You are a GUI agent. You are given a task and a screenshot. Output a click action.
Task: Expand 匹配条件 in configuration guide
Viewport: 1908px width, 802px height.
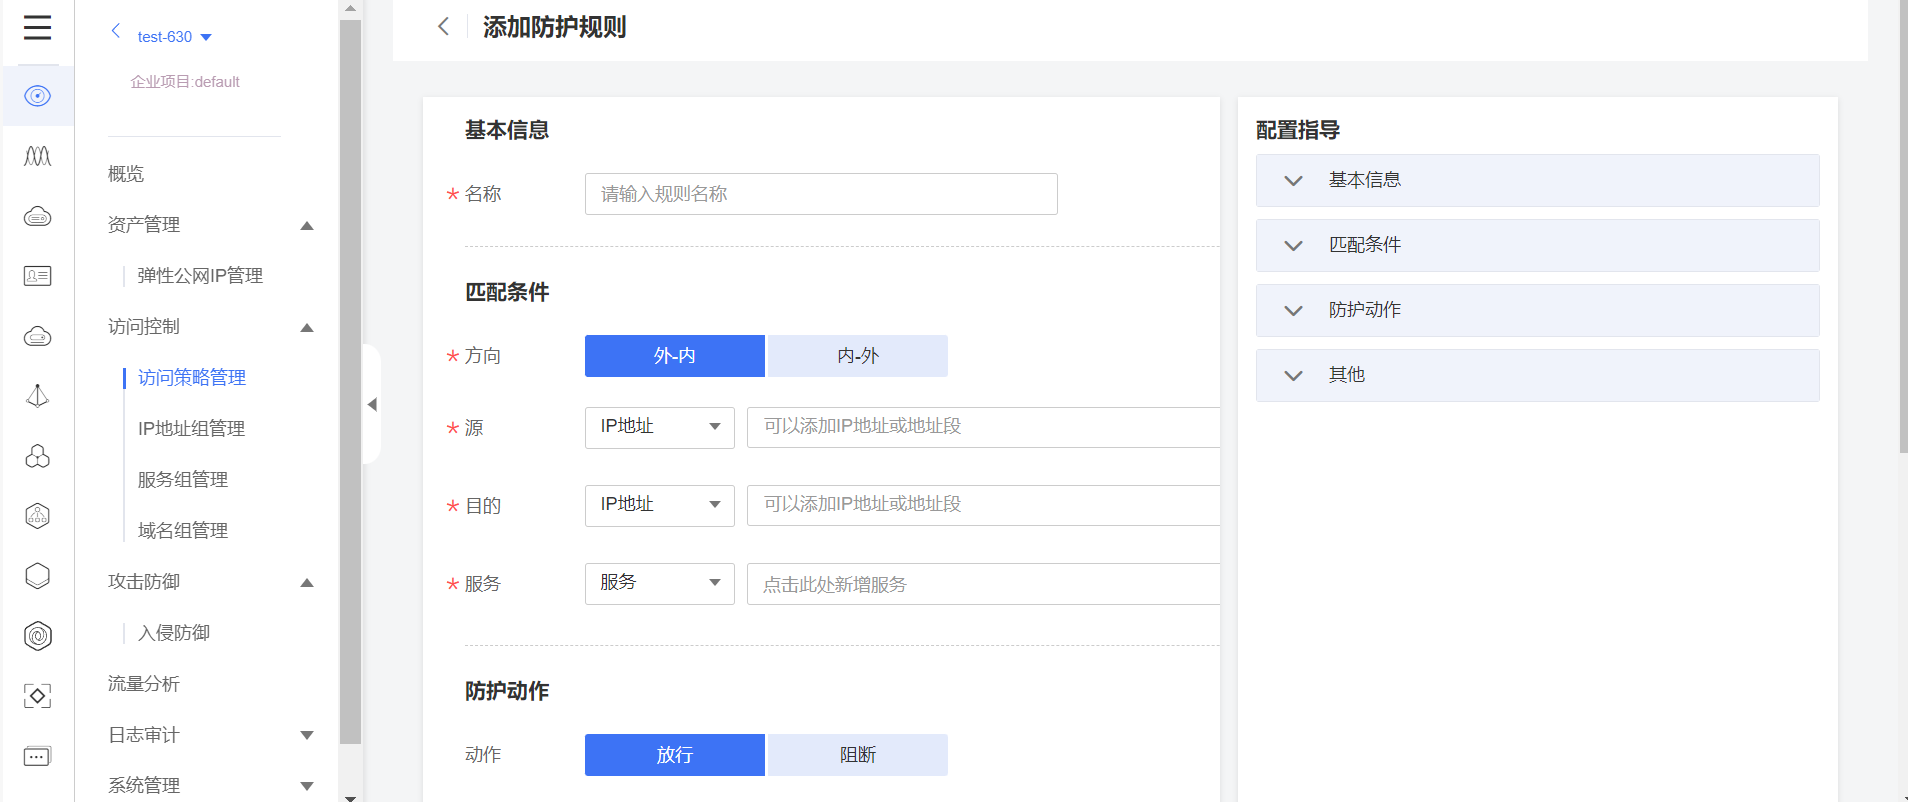click(x=1536, y=245)
